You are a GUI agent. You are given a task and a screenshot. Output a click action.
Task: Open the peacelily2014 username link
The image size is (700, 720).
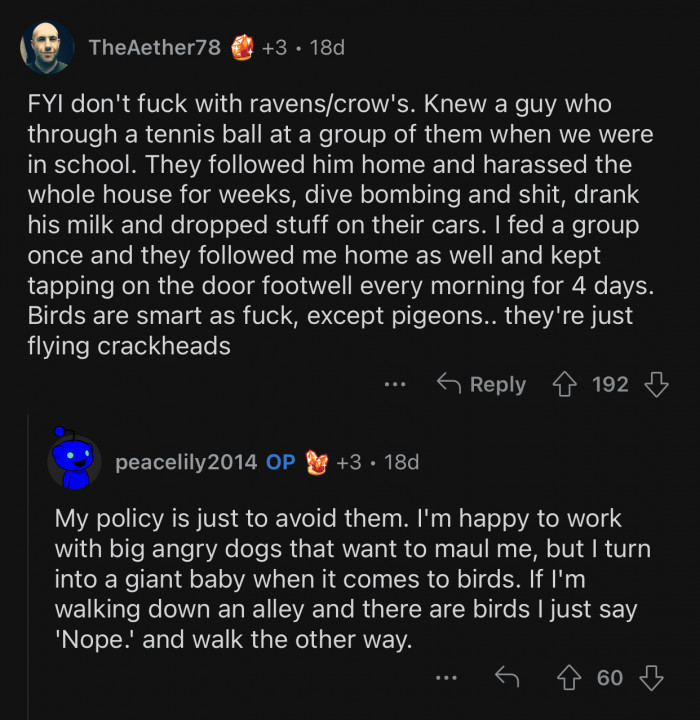pos(187,462)
